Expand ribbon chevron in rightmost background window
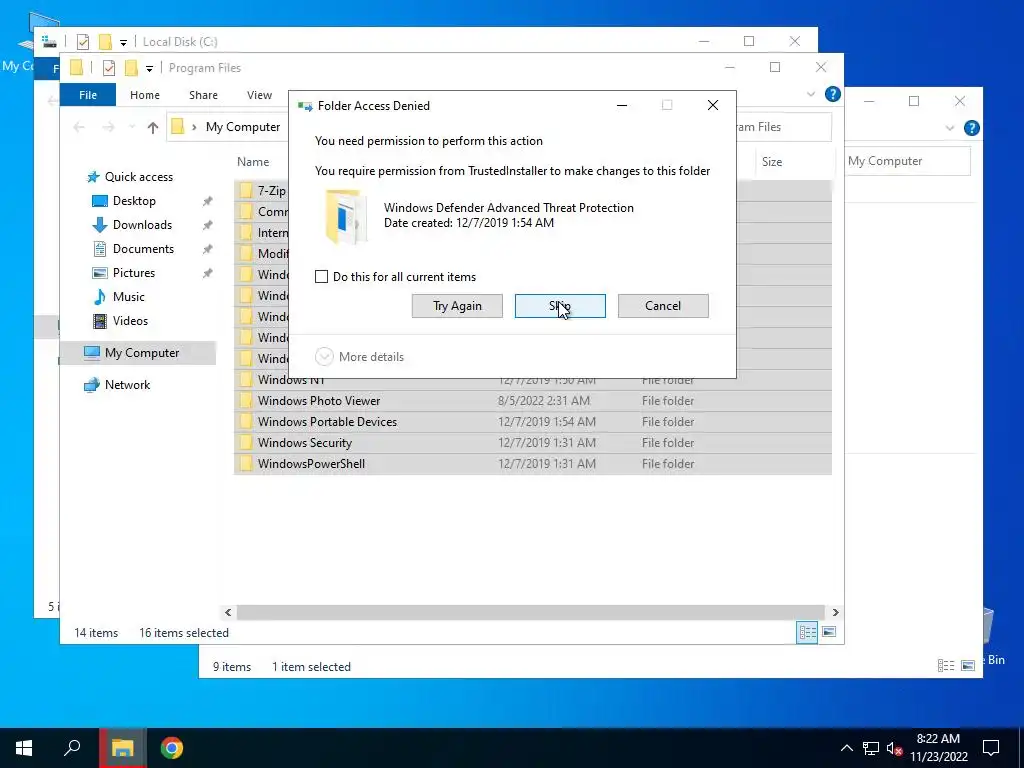The image size is (1024, 768). 950,129
